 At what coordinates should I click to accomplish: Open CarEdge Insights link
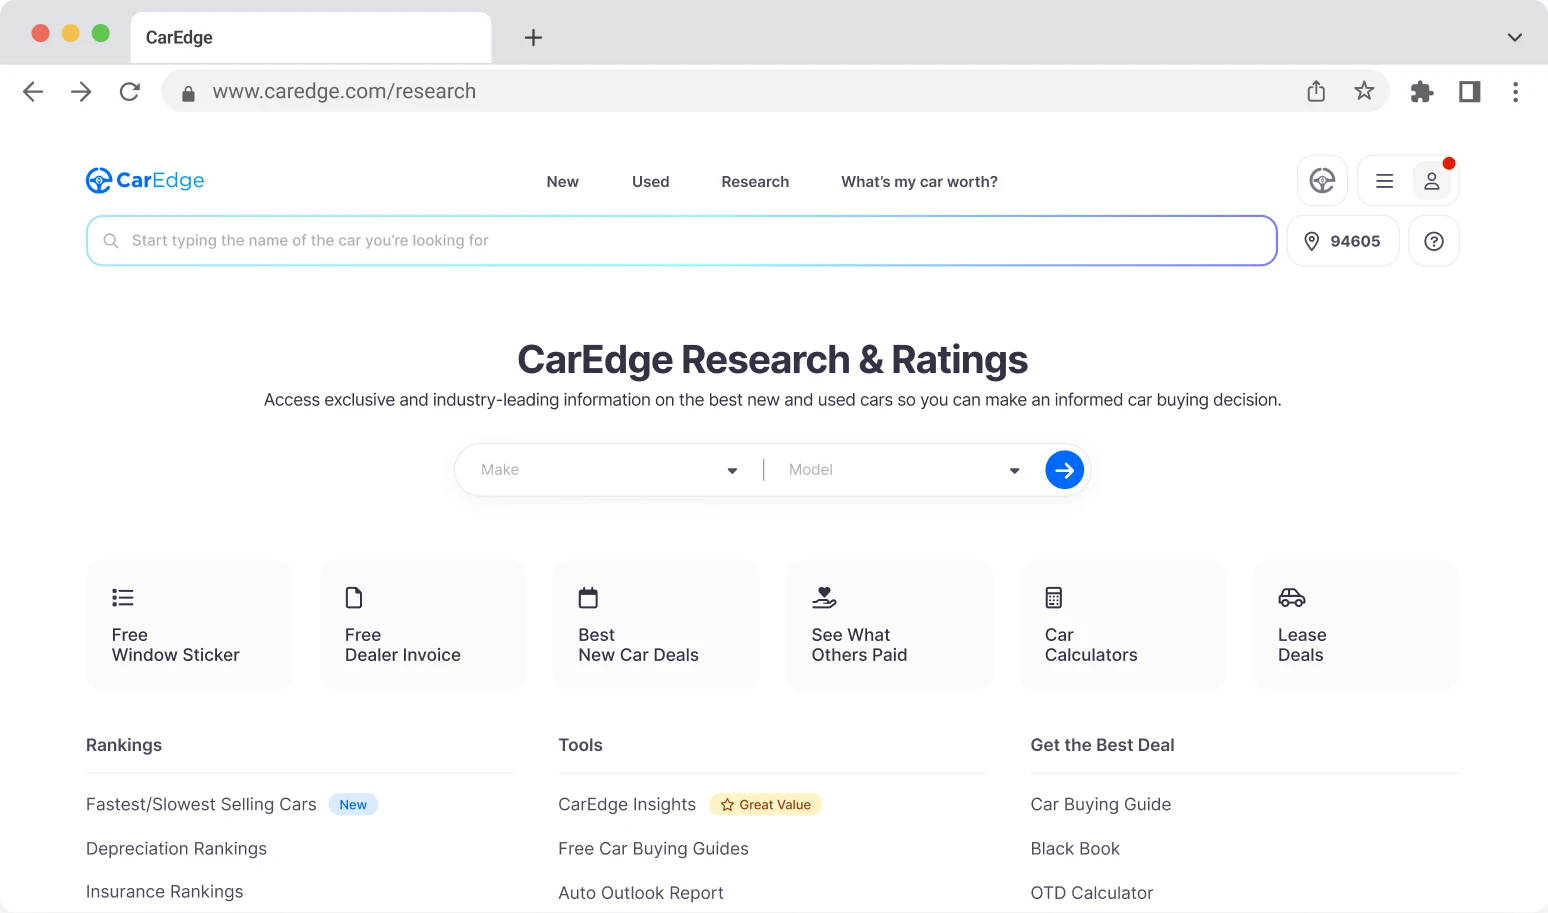[627, 805]
